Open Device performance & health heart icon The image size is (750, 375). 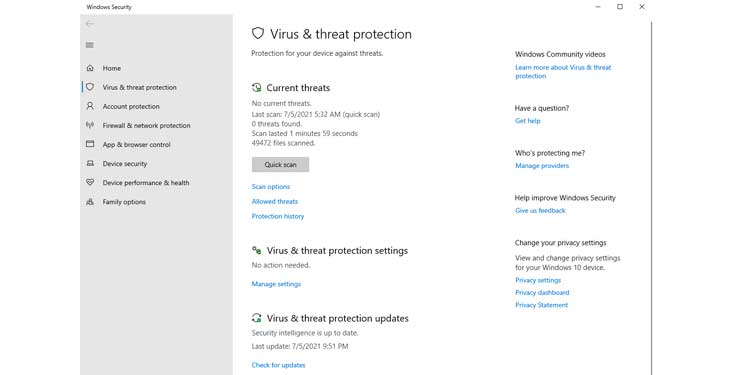coord(90,182)
